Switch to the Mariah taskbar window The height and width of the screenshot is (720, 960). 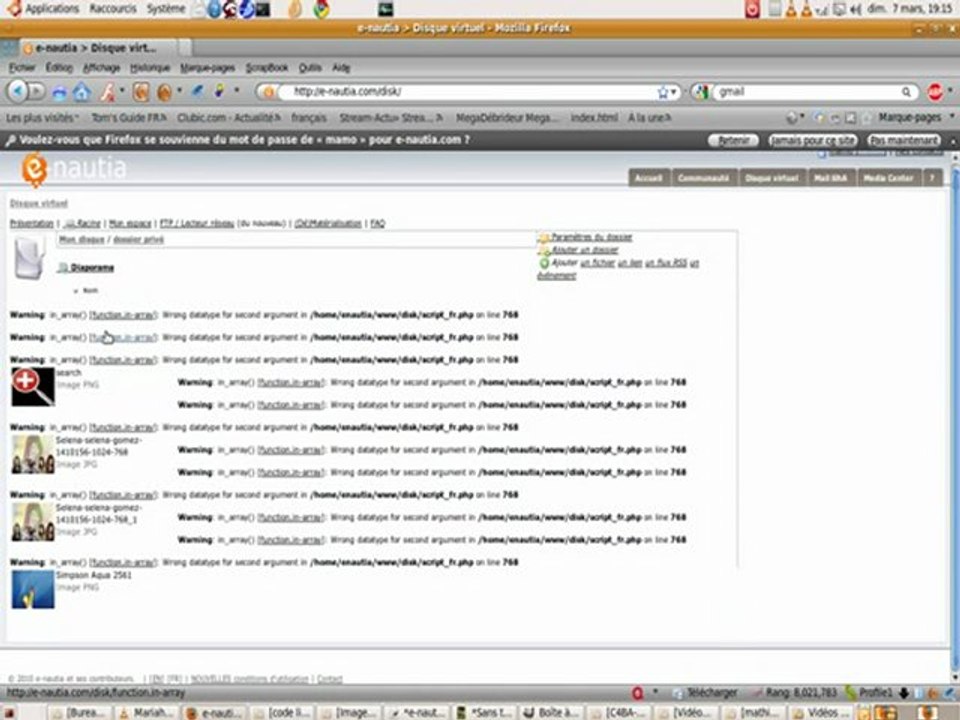click(x=148, y=713)
